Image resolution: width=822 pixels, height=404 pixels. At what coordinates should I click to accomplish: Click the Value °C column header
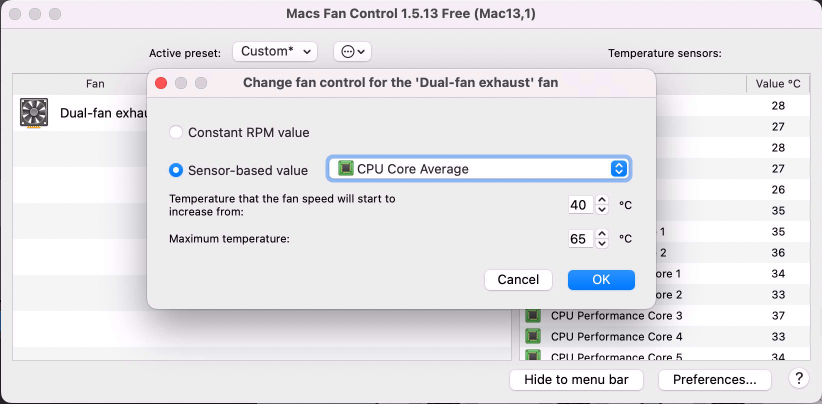click(778, 84)
